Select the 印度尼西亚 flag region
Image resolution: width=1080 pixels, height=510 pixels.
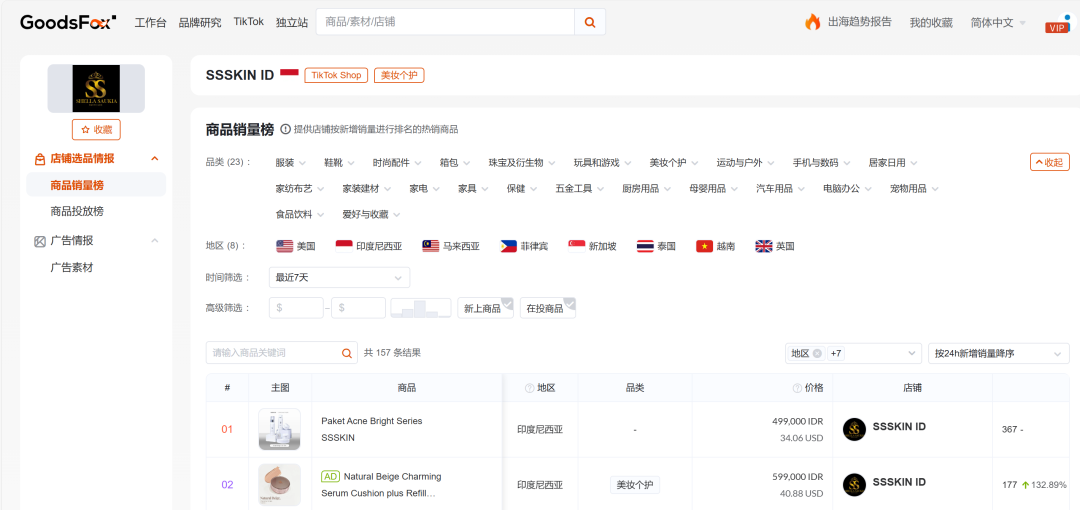[x=368, y=246]
